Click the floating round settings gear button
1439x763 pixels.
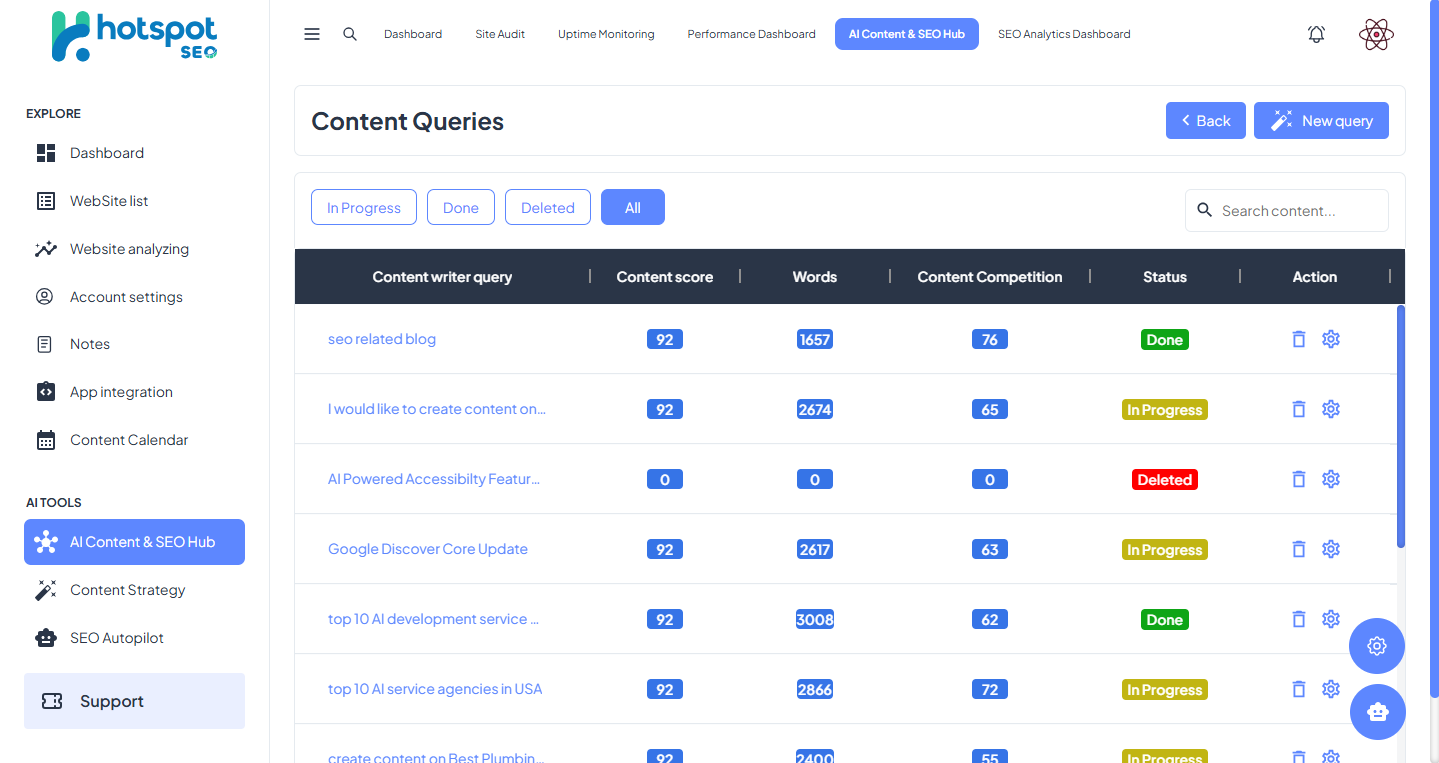1377,646
